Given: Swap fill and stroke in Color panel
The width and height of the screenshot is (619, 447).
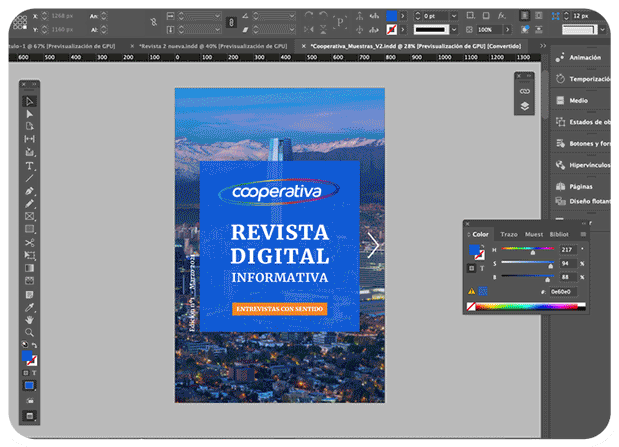Looking at the screenshot, I should (483, 247).
